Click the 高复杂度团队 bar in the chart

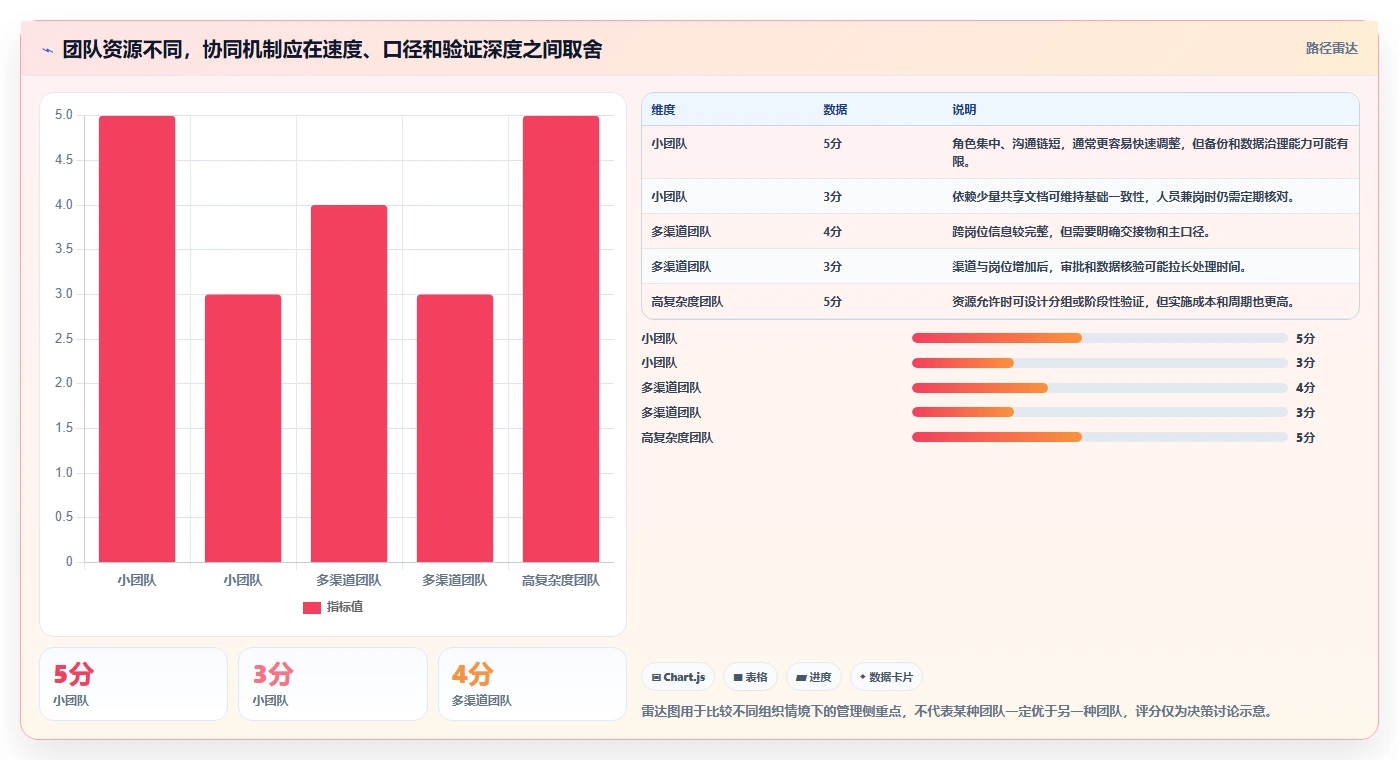(561, 338)
